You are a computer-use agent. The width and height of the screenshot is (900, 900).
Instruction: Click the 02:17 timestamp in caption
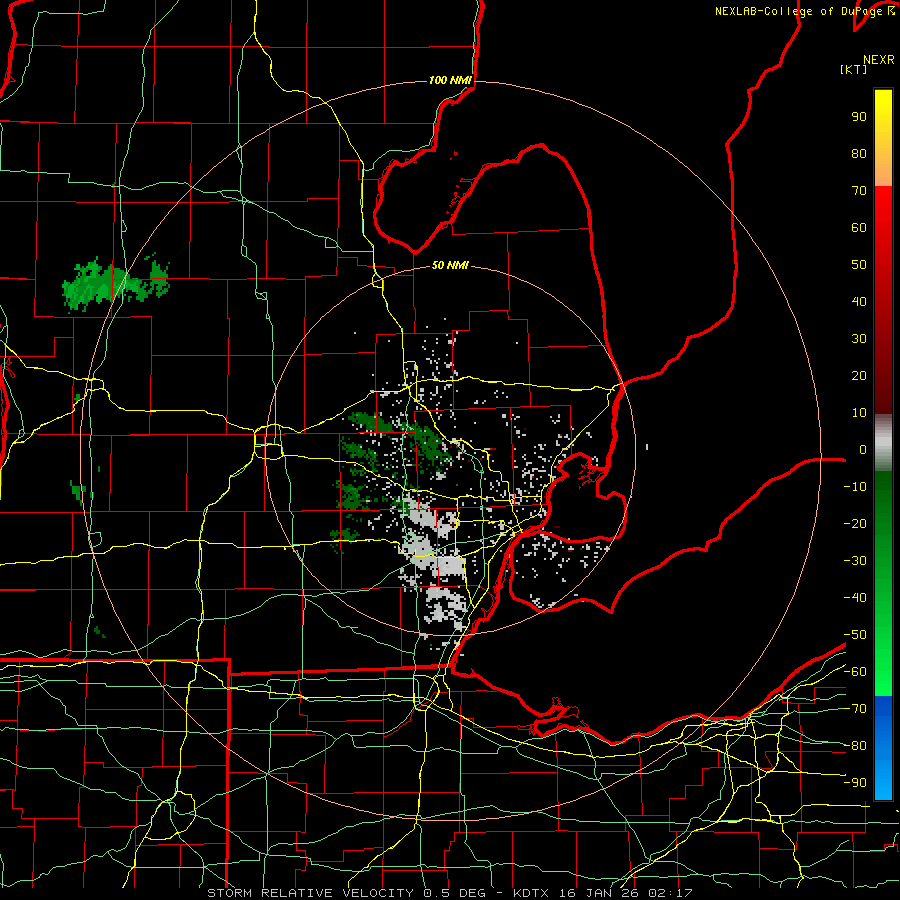coord(670,893)
